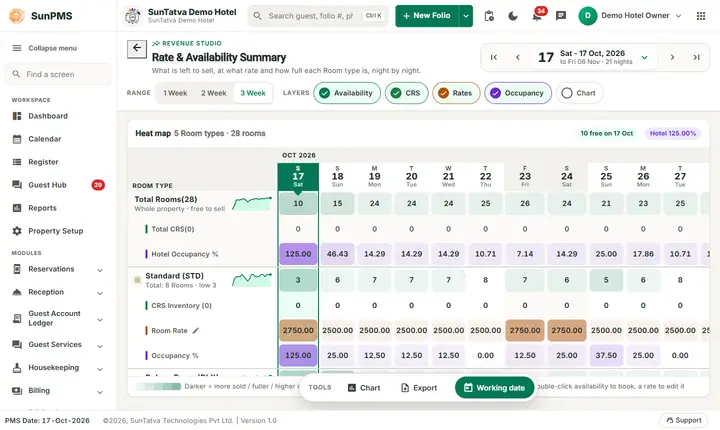Click the Export button
Image resolution: width=720 pixels, height=430 pixels.
click(x=419, y=388)
